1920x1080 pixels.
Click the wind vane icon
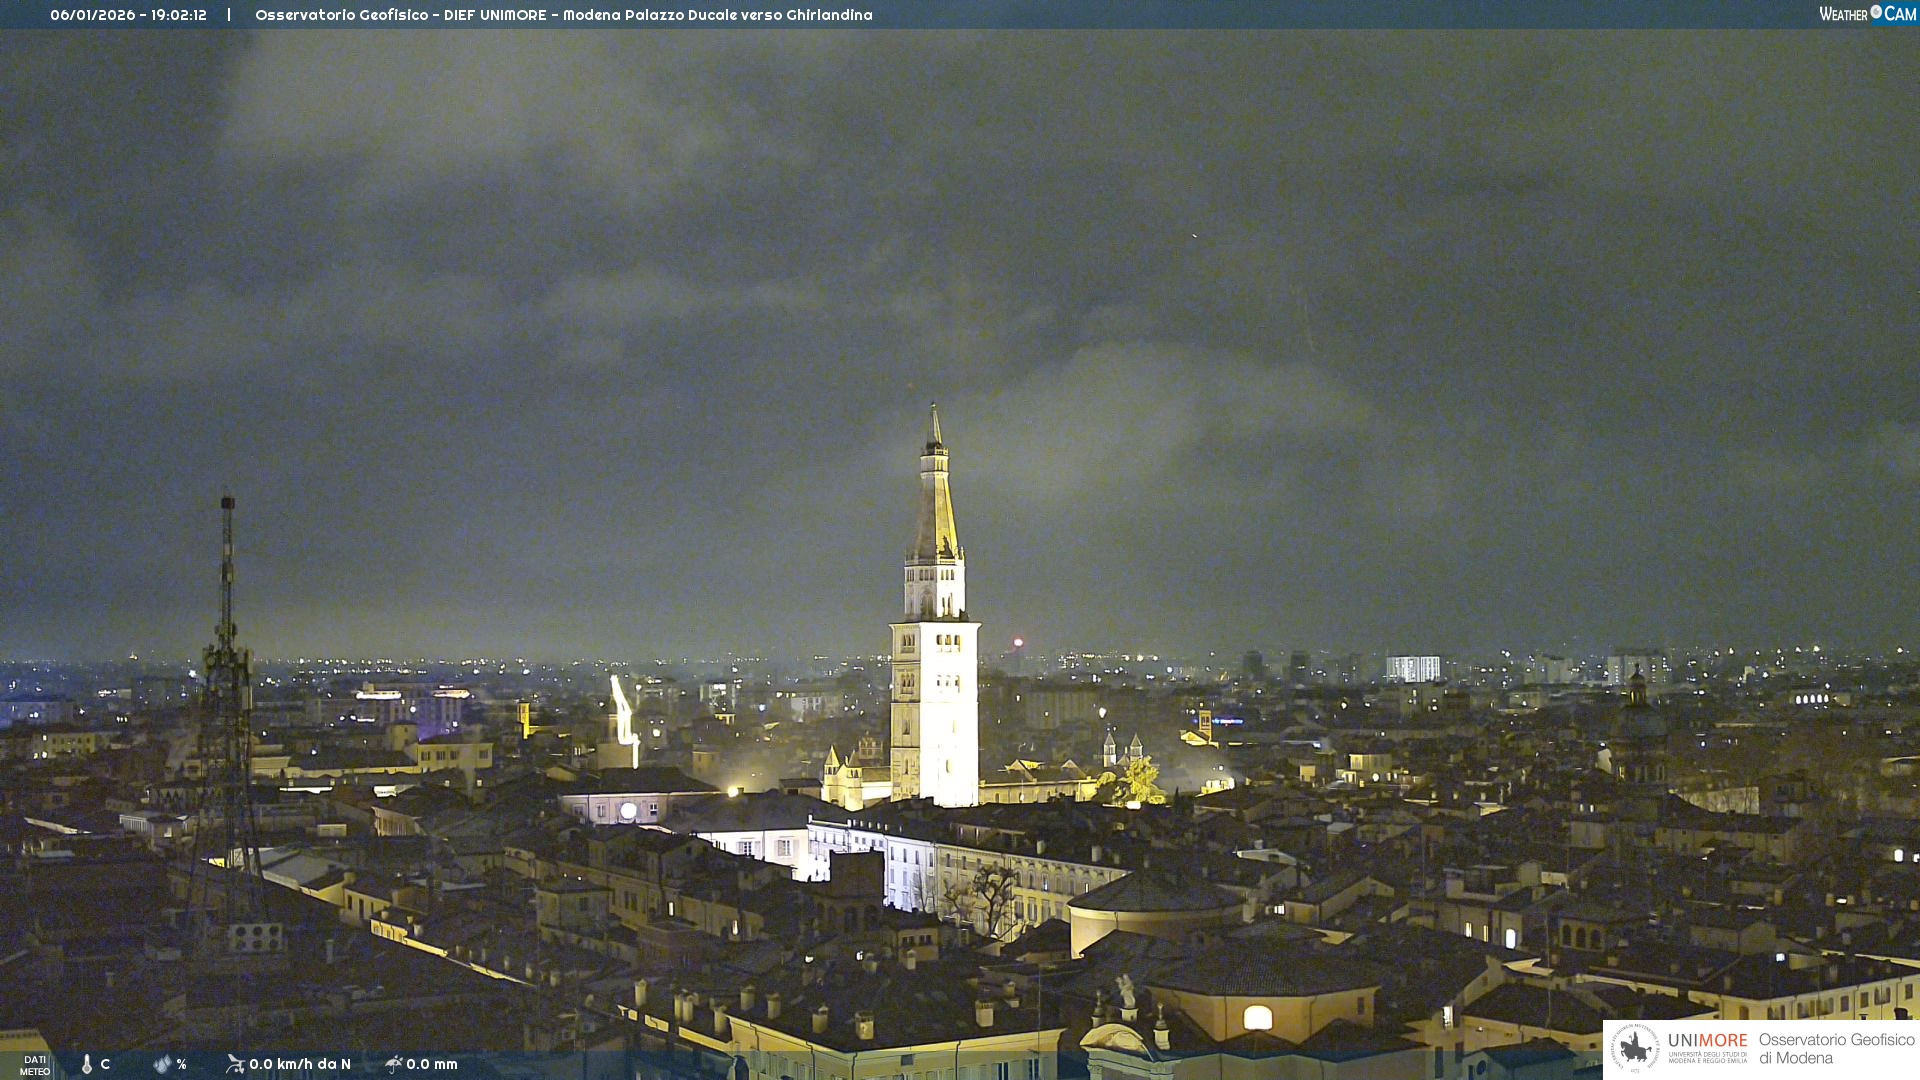(235, 1064)
